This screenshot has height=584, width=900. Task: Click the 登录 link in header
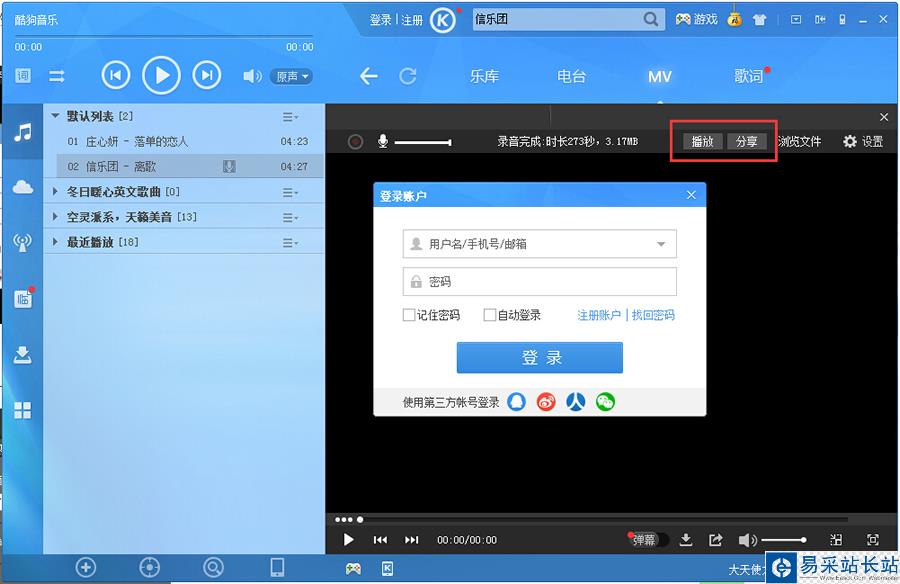point(380,20)
